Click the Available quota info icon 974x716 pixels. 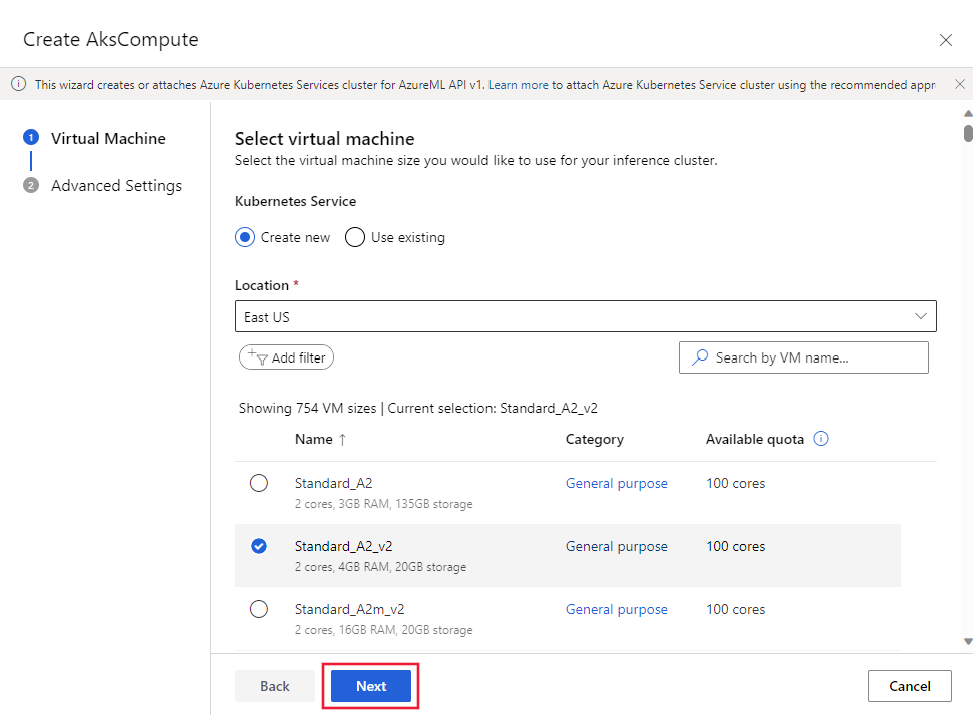point(820,438)
